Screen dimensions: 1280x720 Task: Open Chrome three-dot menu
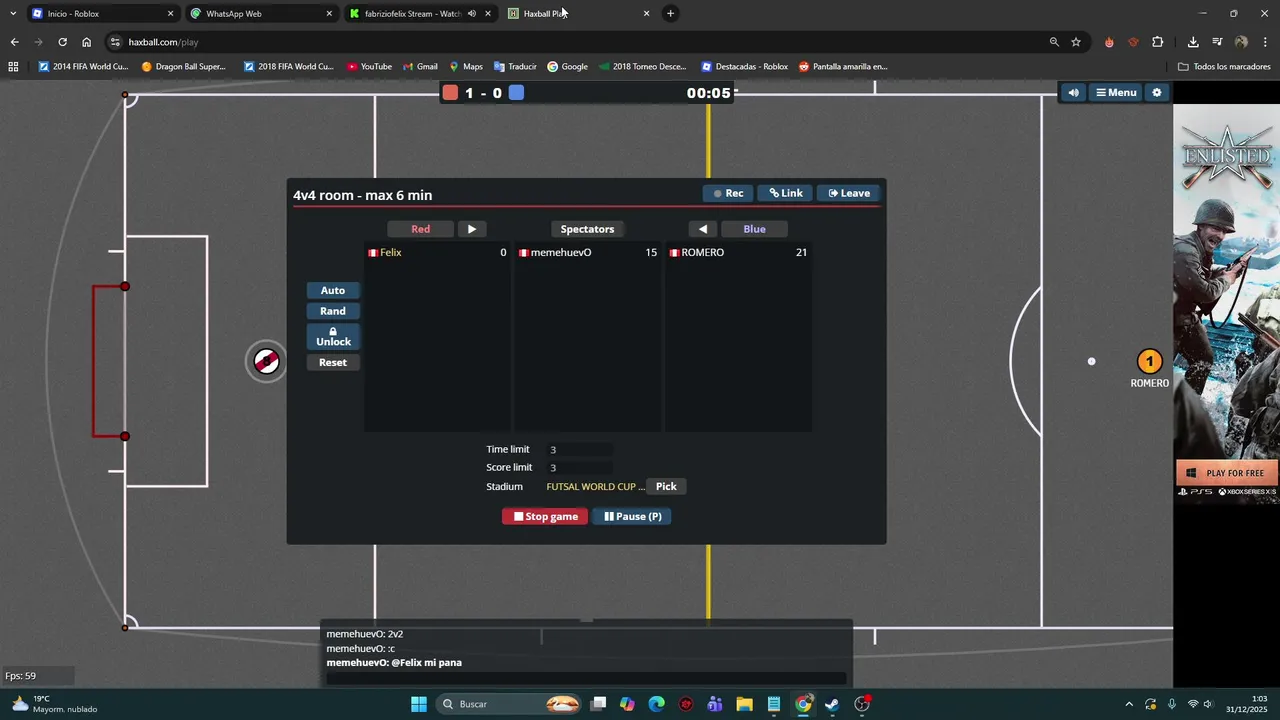pos(1265,42)
